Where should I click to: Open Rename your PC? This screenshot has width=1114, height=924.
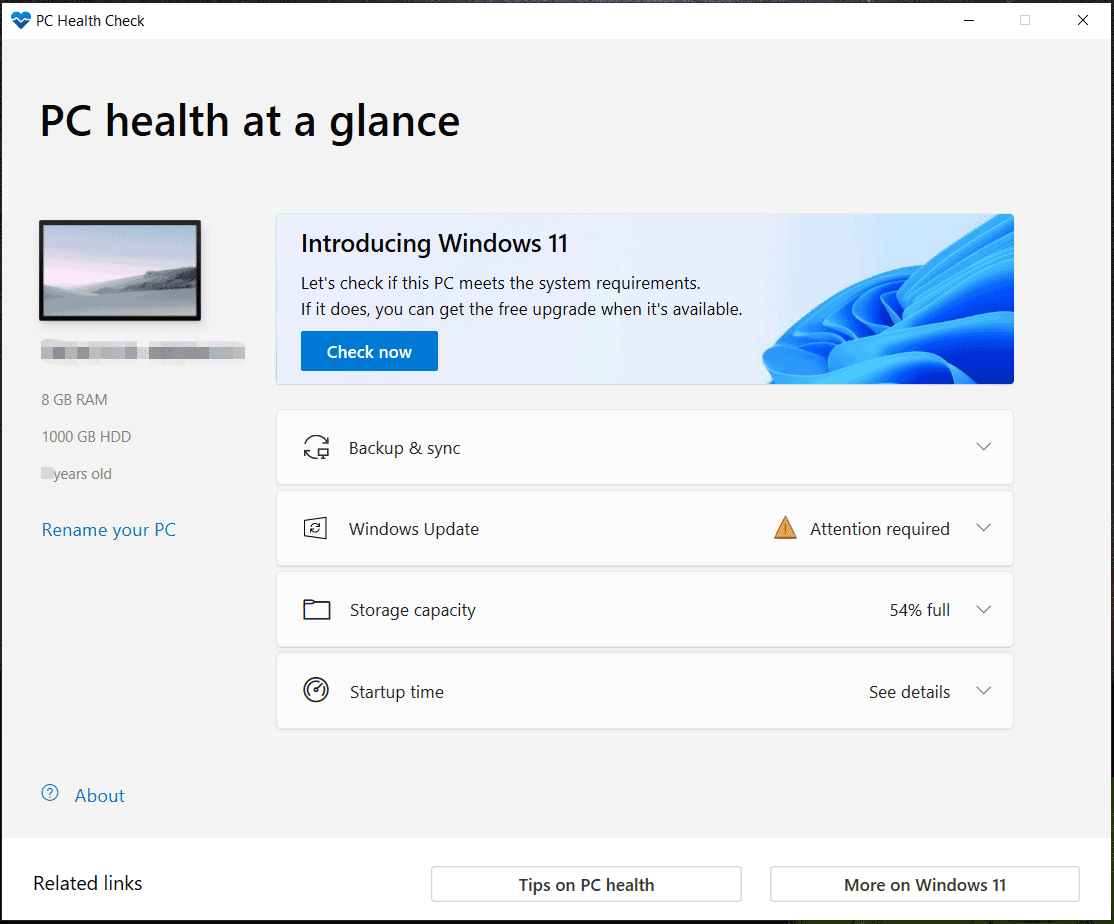click(108, 529)
